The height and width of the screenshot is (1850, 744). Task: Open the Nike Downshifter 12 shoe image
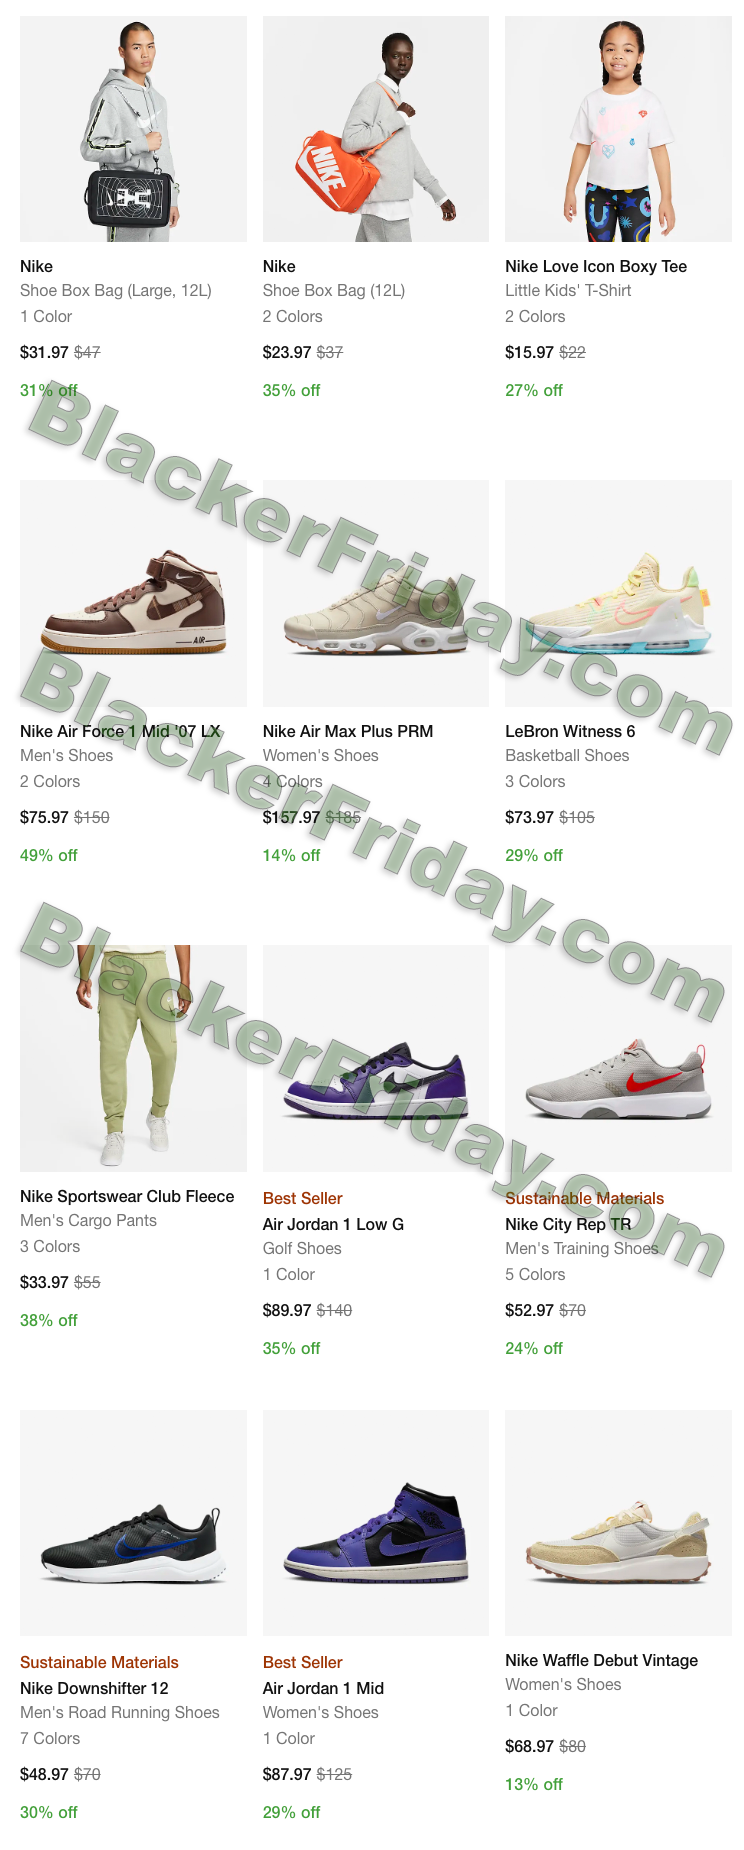pyautogui.click(x=133, y=1523)
